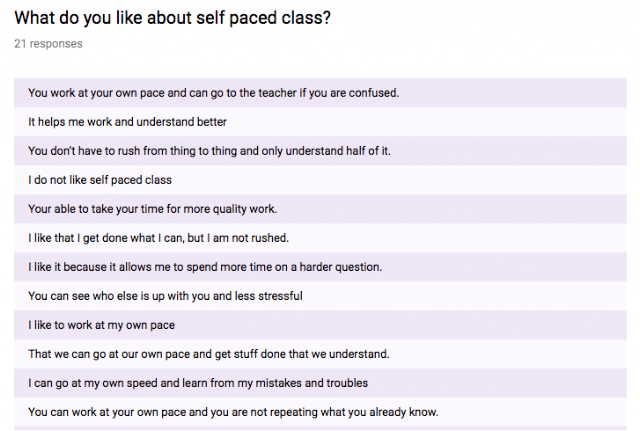
Task: Select the response about learning from mistakes and troubles
Action: 198,383
